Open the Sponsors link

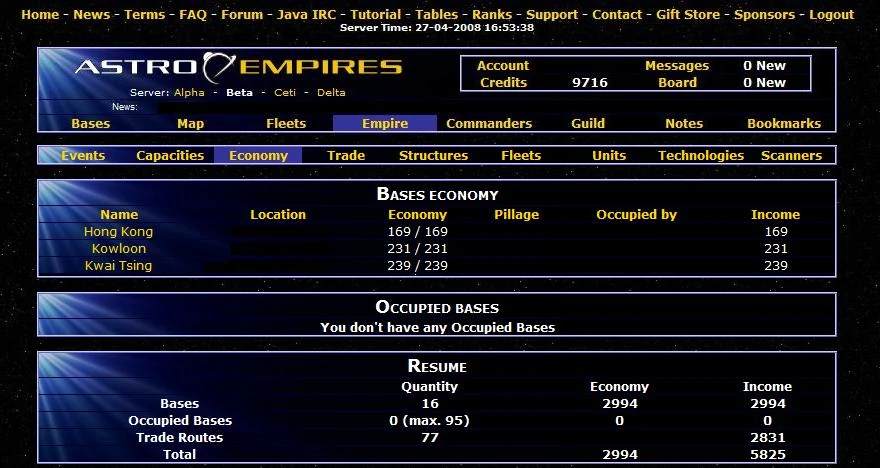click(764, 15)
